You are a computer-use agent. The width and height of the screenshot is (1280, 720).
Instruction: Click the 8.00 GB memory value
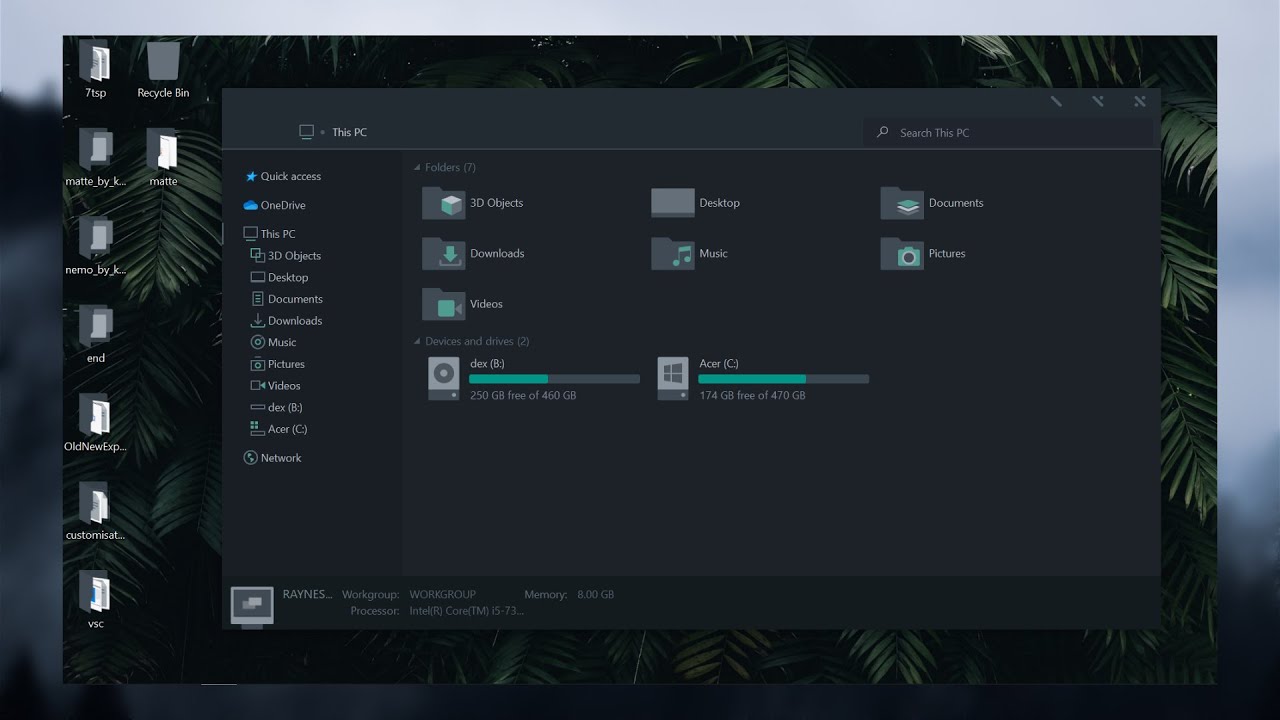coord(596,594)
